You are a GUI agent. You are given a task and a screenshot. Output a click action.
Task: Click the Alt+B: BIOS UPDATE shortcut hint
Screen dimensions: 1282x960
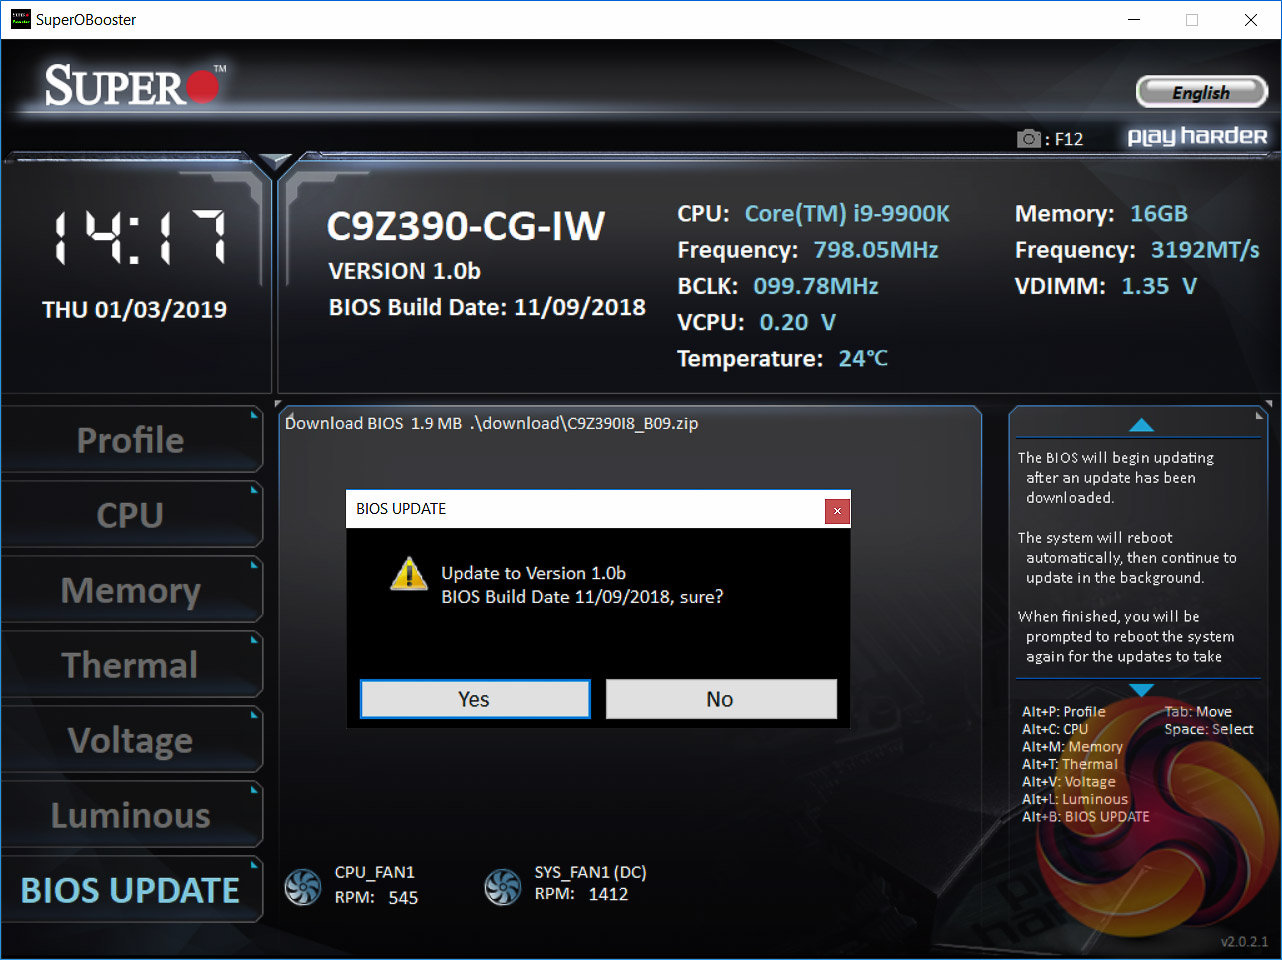1086,817
